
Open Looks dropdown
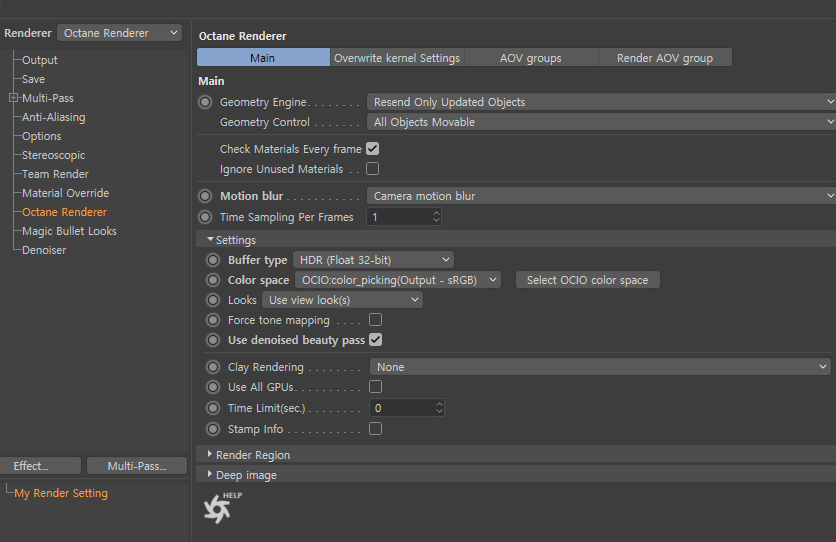coord(342,300)
